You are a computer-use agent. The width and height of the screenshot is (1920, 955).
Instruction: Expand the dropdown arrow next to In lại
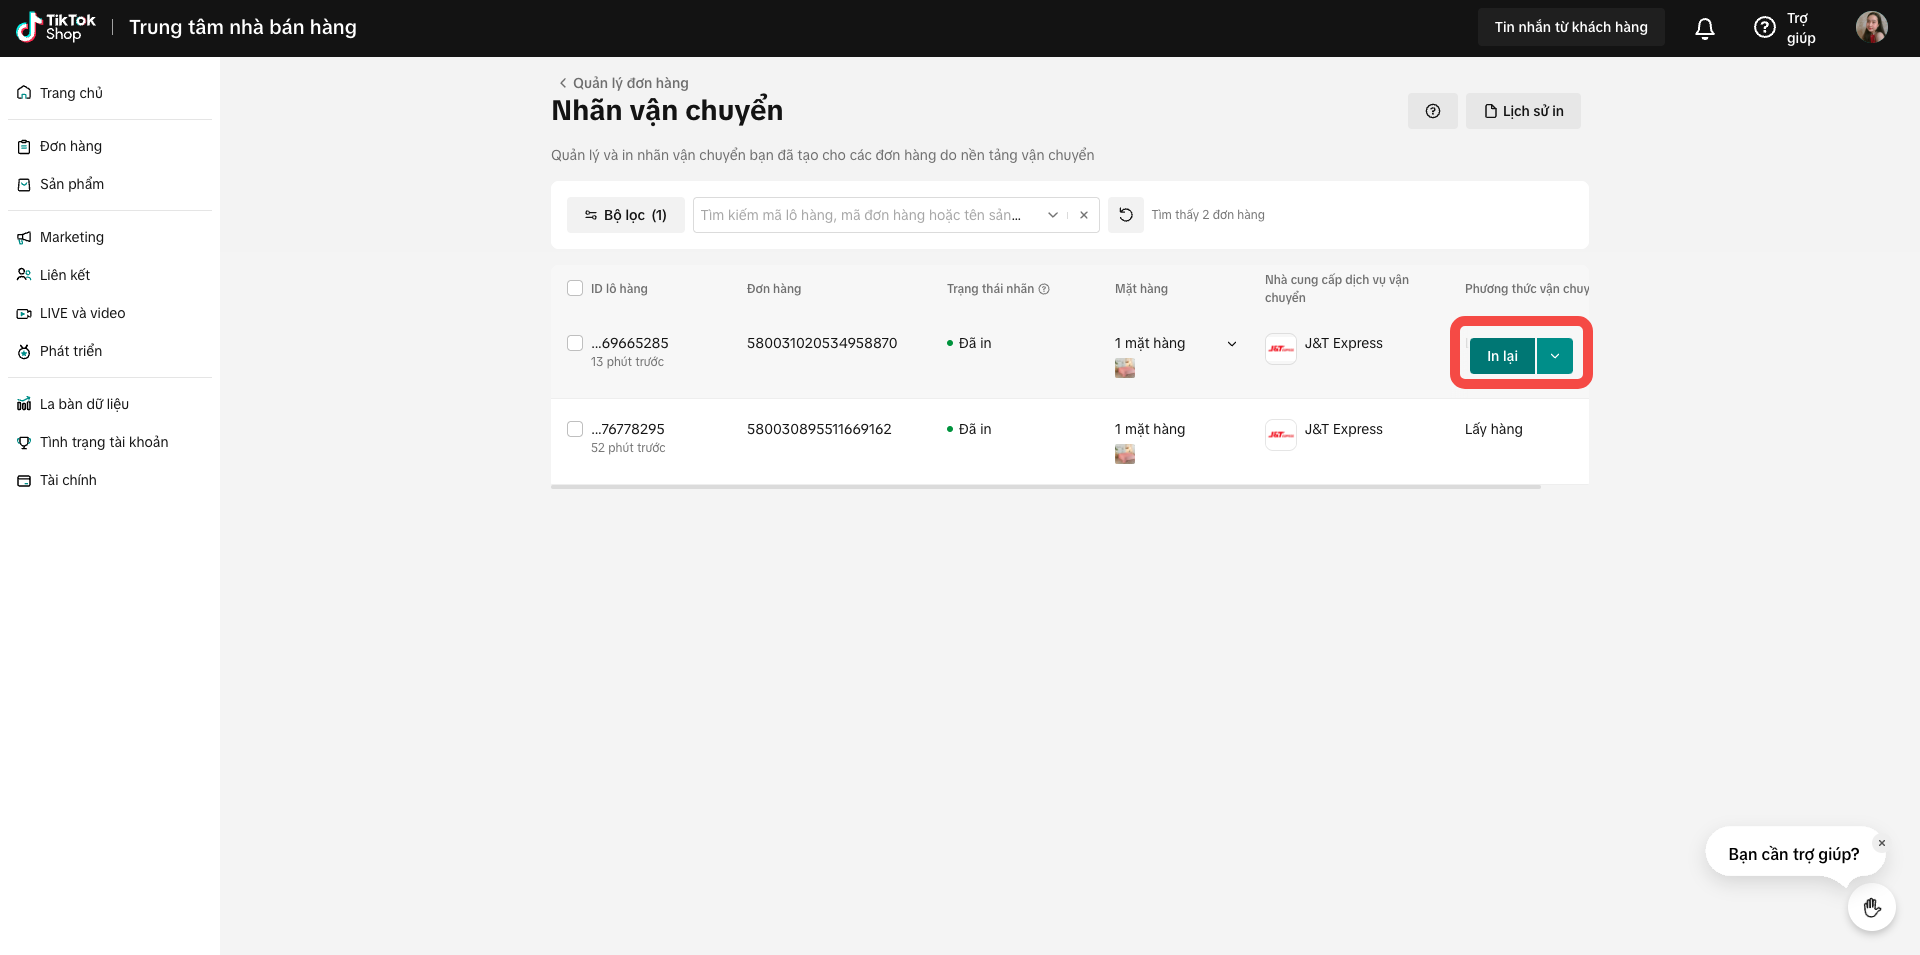click(x=1555, y=356)
